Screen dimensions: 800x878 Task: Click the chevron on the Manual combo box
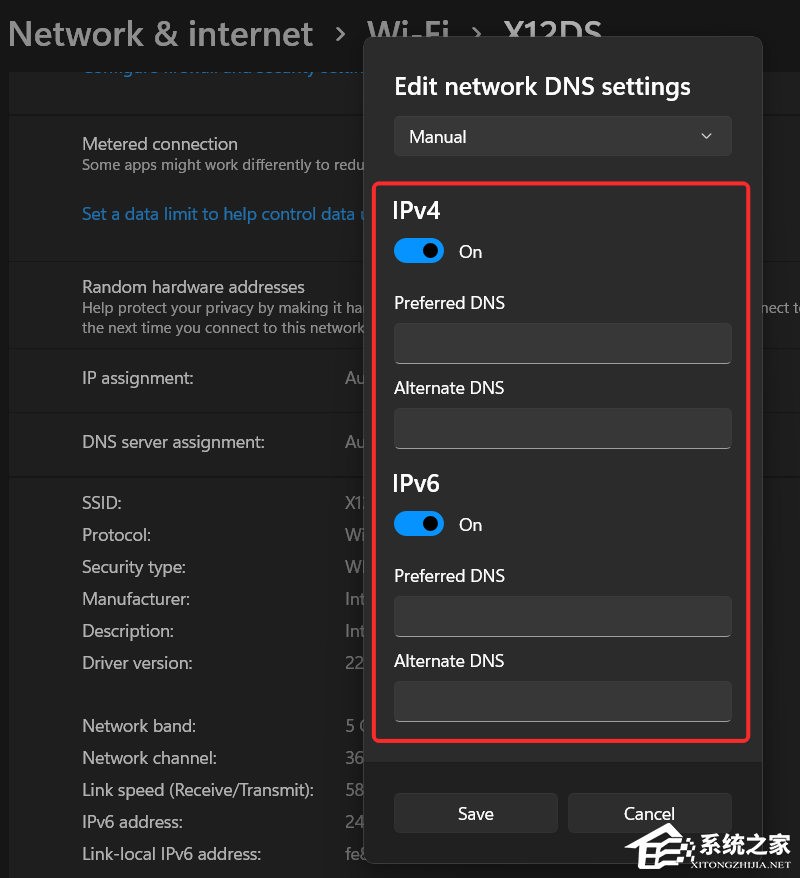click(x=706, y=135)
